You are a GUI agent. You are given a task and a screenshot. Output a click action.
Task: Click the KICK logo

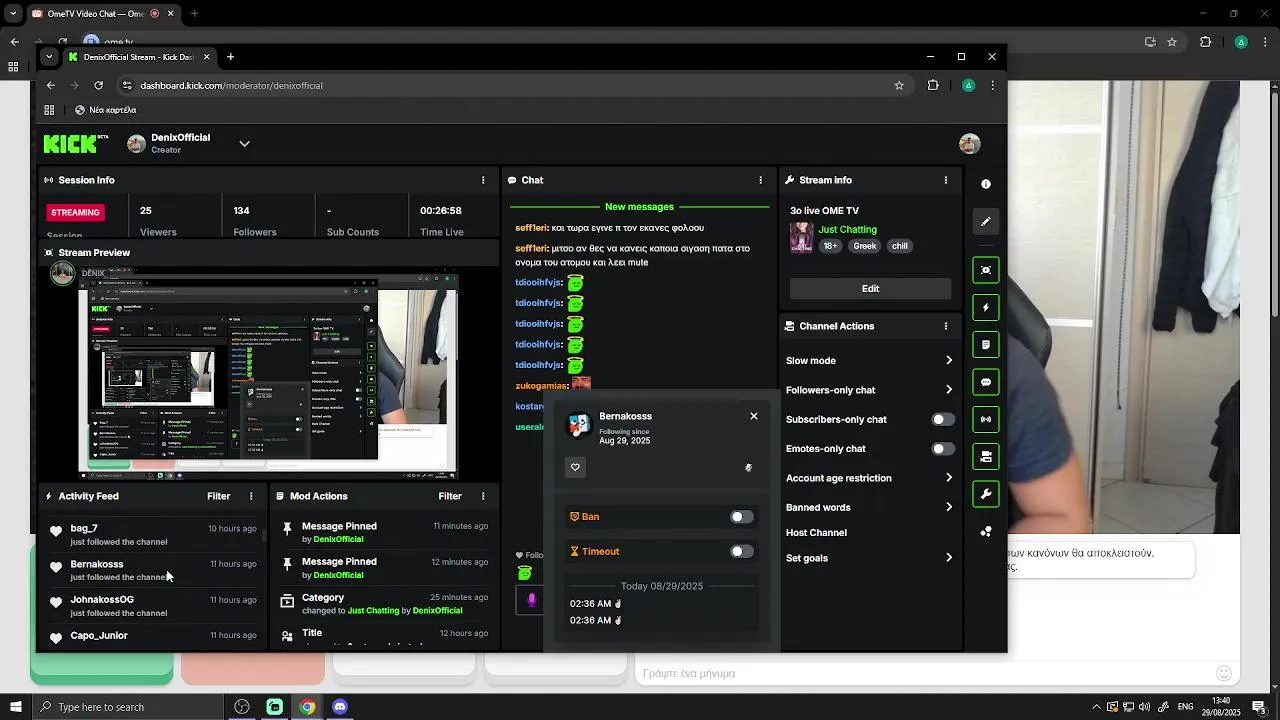[x=76, y=144]
